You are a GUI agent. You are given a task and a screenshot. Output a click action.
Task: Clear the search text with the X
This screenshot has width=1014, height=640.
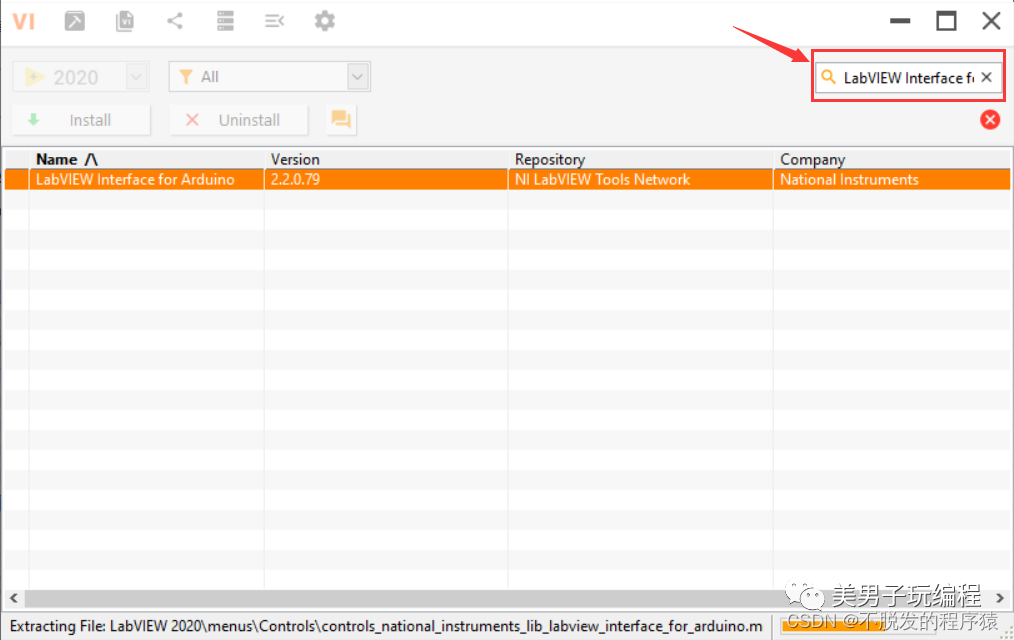(986, 78)
